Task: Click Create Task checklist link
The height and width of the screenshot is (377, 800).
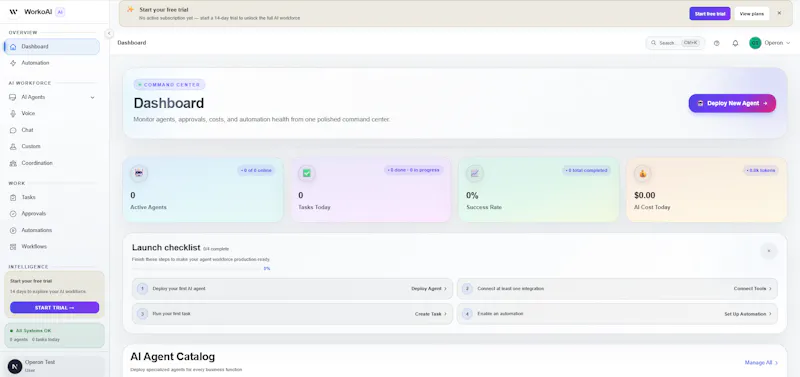Action: click(431, 314)
